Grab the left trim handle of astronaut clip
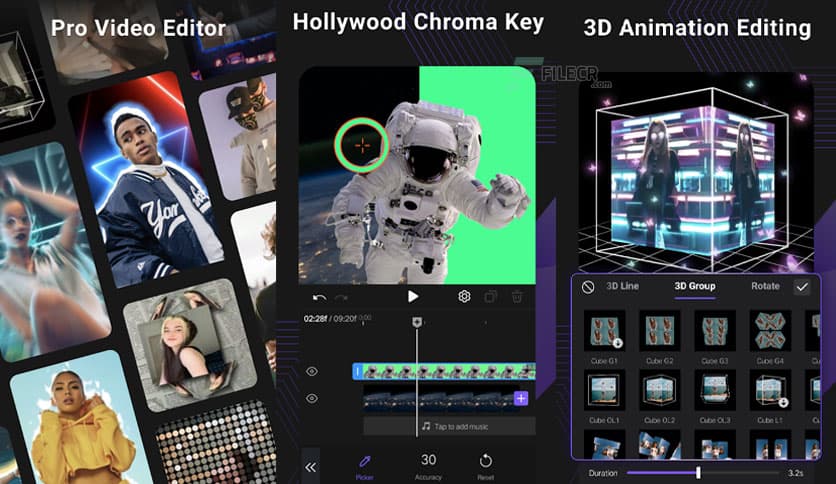 (357, 372)
